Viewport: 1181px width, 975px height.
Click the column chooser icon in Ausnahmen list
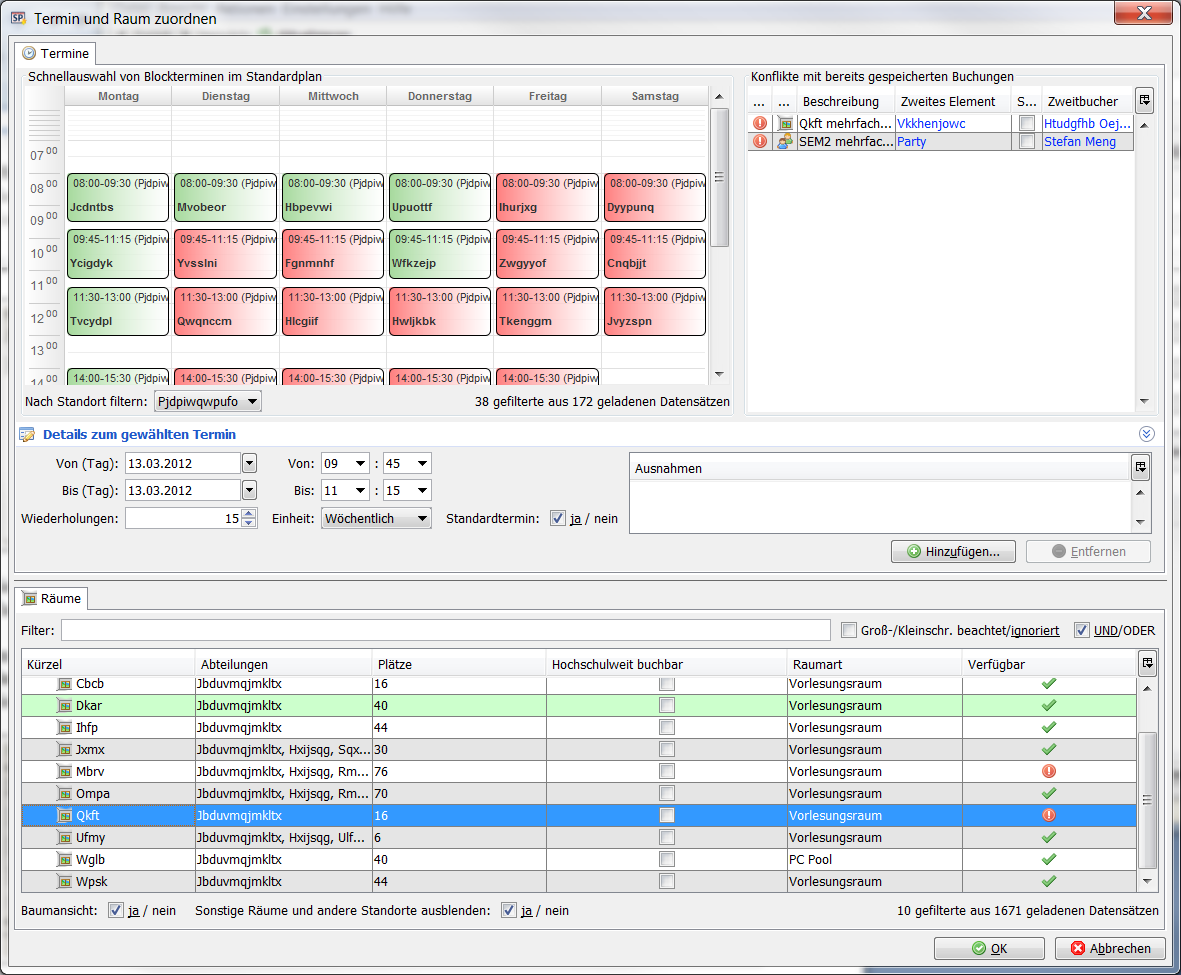click(x=1140, y=467)
